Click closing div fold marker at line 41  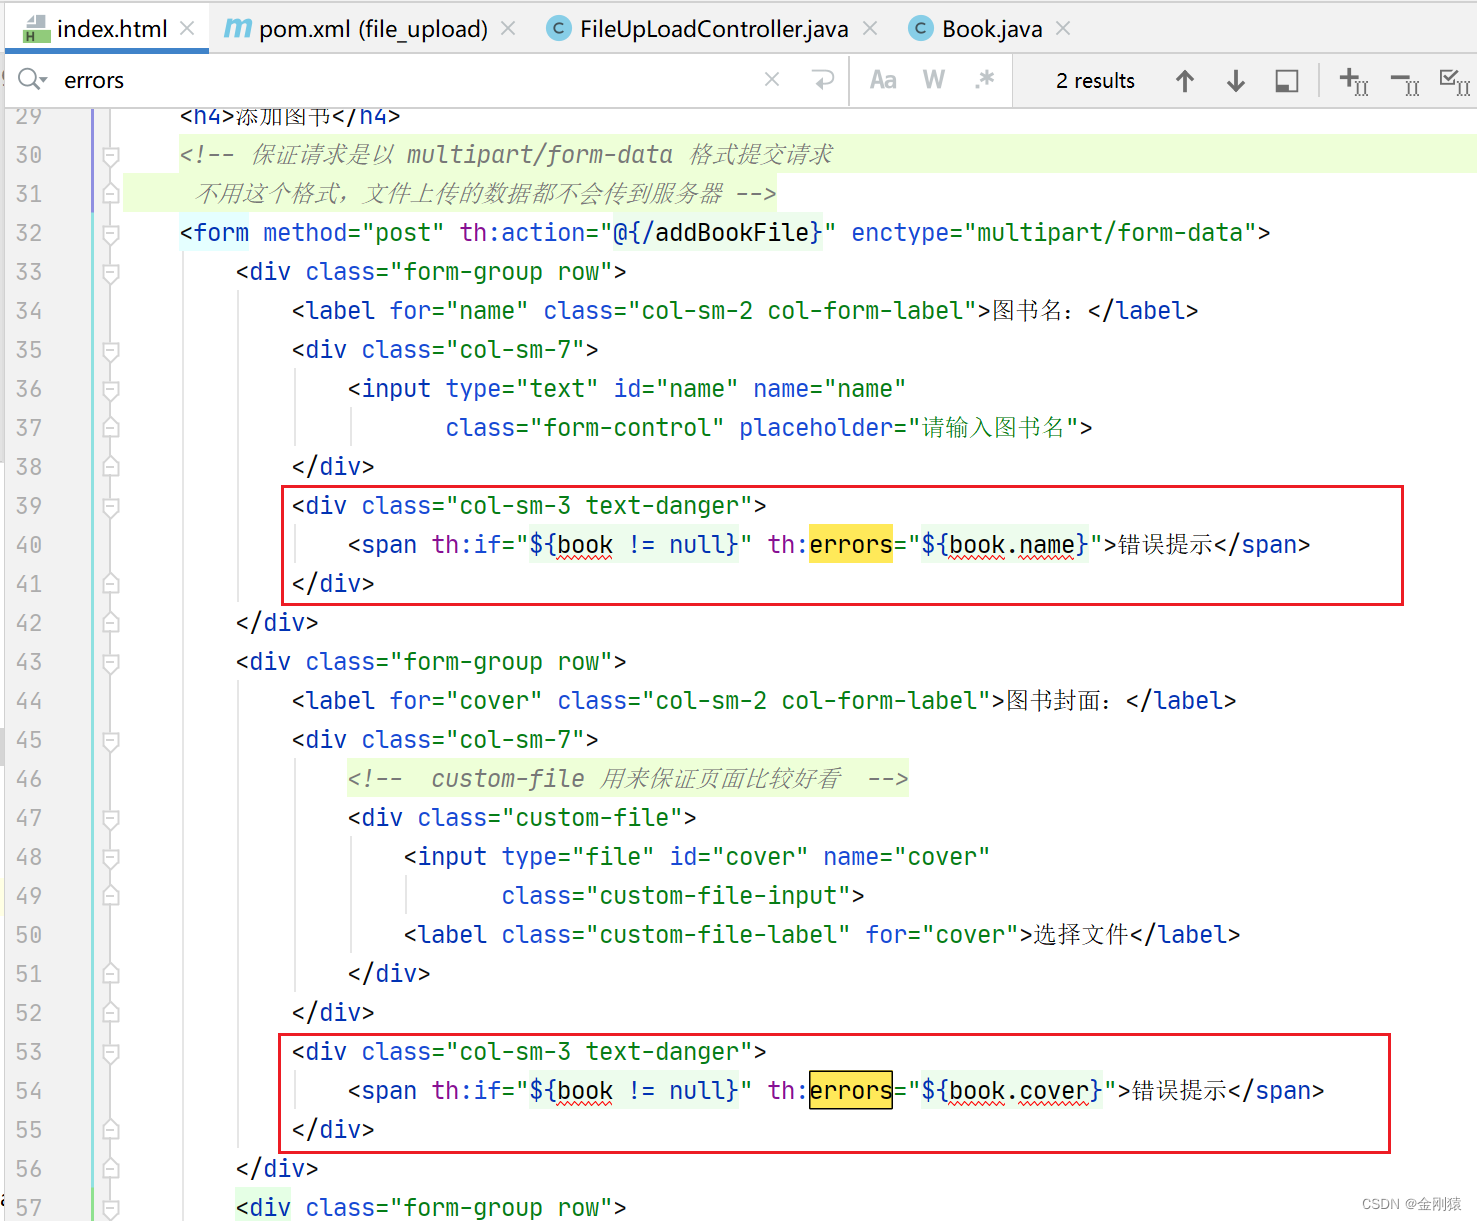[111, 584]
